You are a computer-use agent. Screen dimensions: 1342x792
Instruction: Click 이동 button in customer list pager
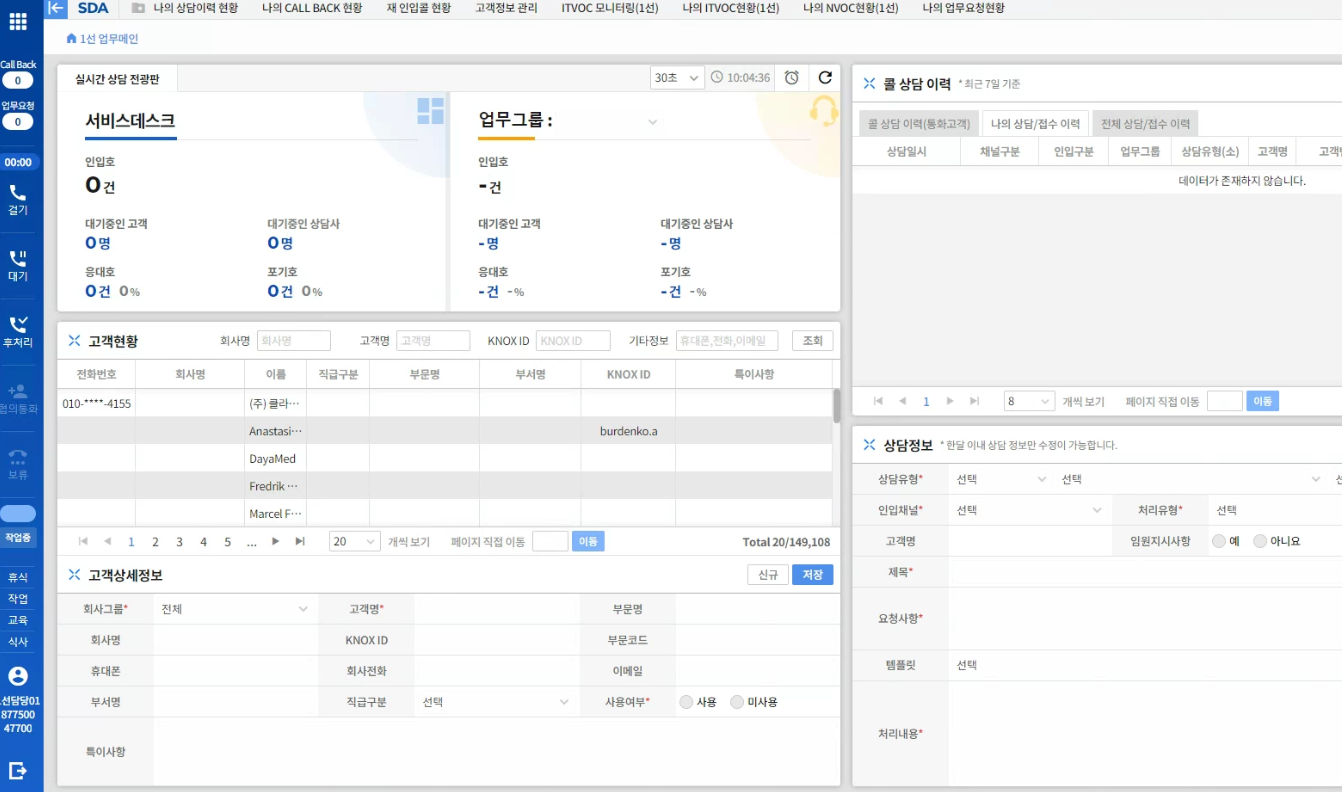tap(589, 541)
